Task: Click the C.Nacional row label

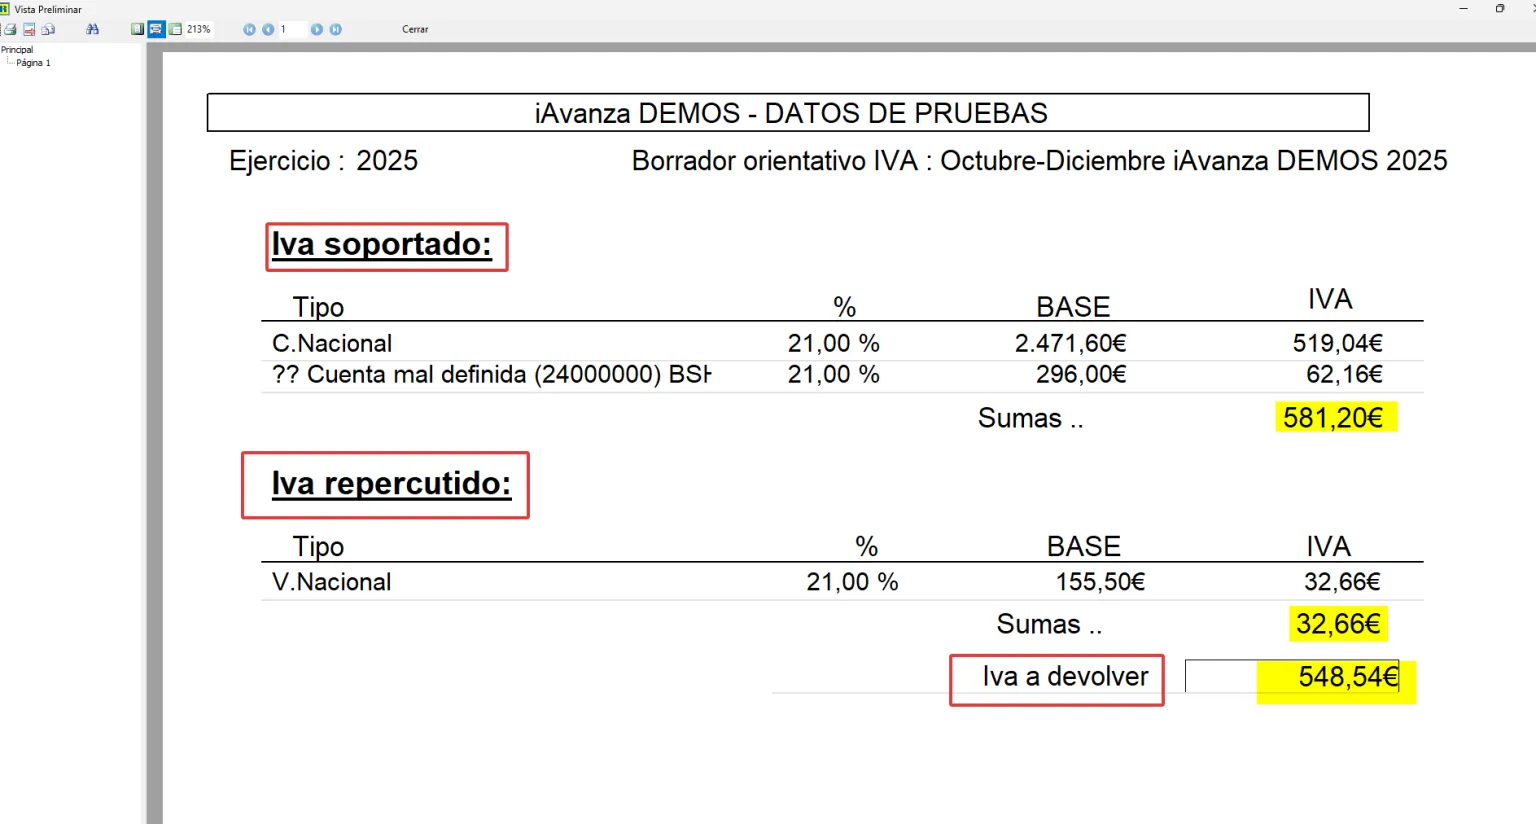Action: pos(332,343)
